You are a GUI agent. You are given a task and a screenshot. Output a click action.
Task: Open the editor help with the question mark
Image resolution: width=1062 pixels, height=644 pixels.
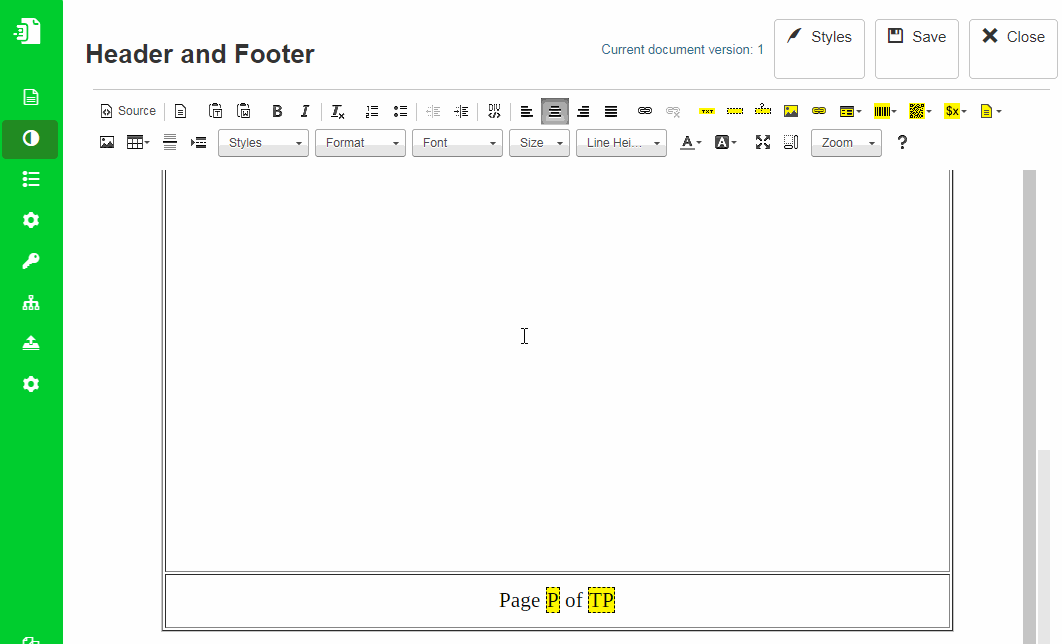[901, 143]
